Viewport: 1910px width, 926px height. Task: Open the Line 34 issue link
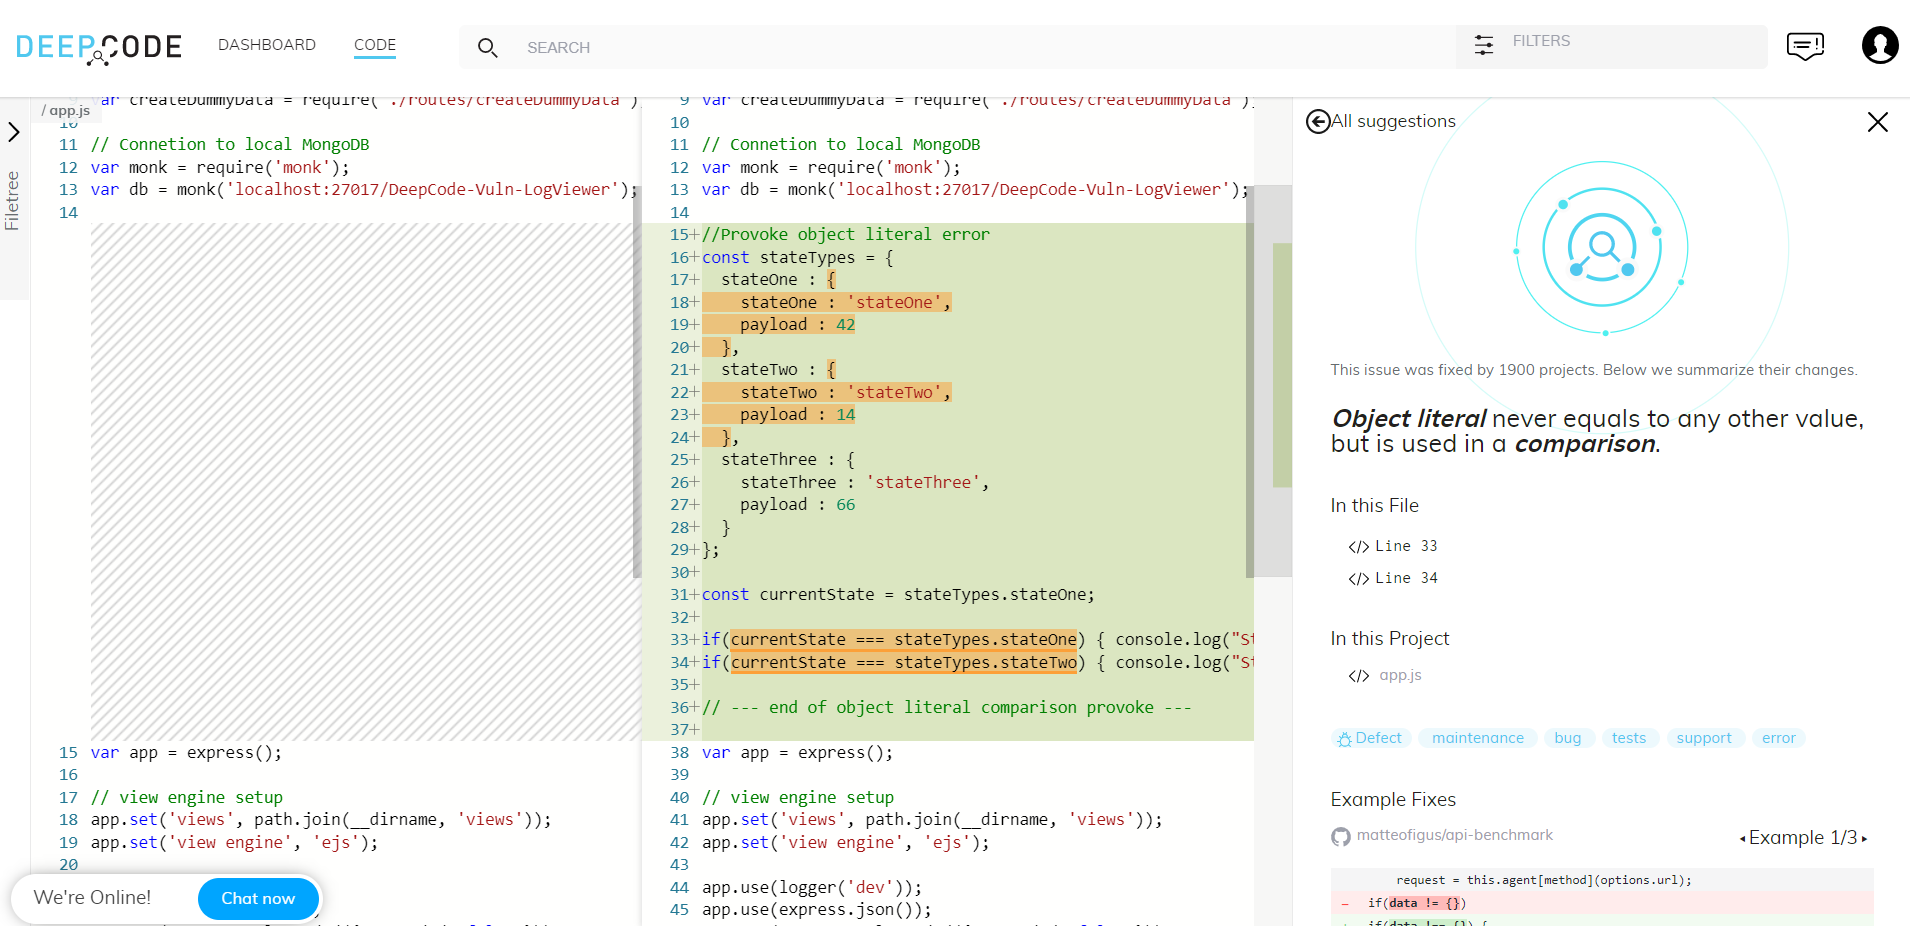(x=1405, y=578)
